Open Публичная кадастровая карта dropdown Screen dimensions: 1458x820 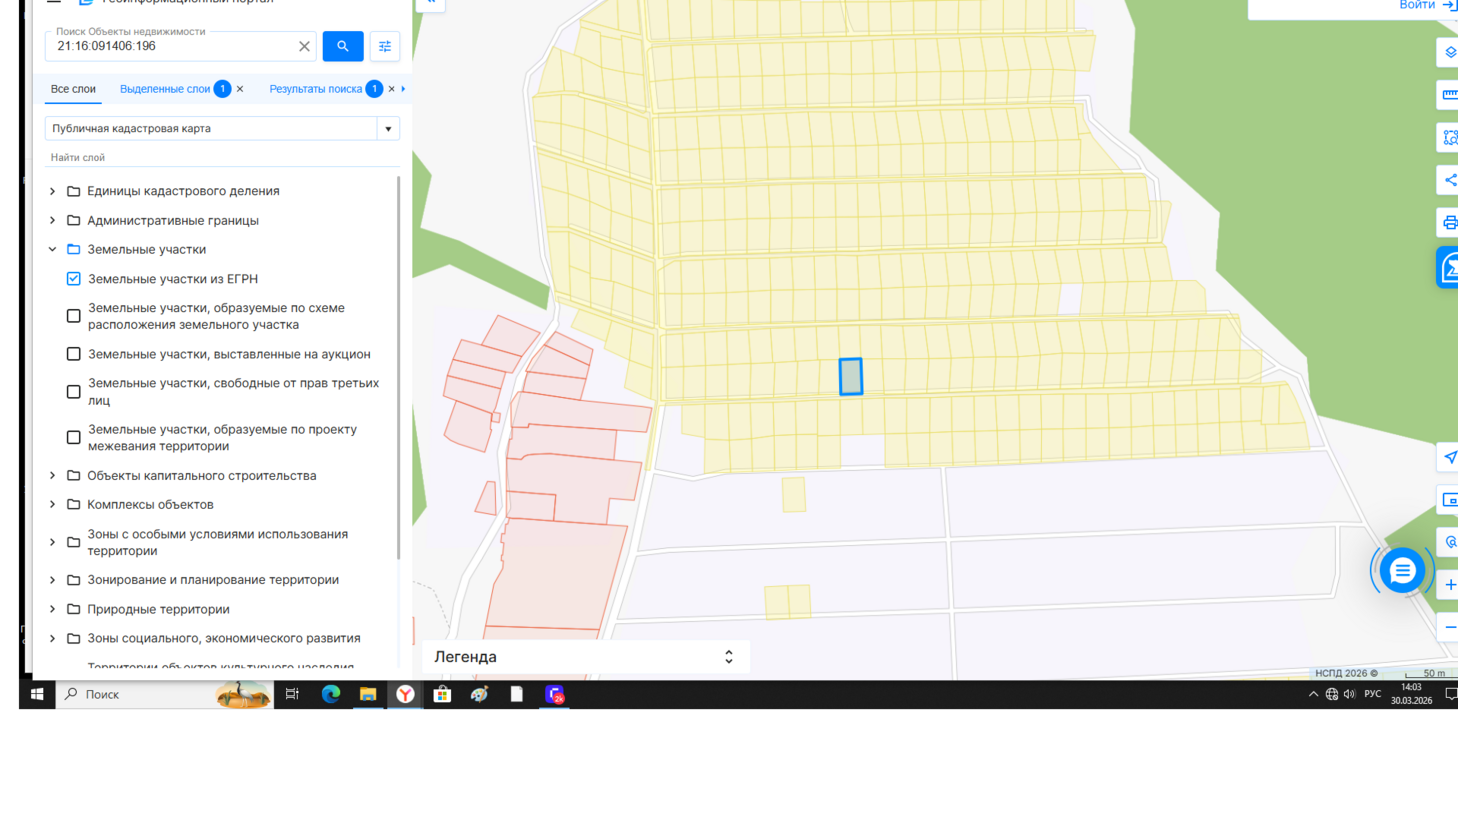point(388,129)
